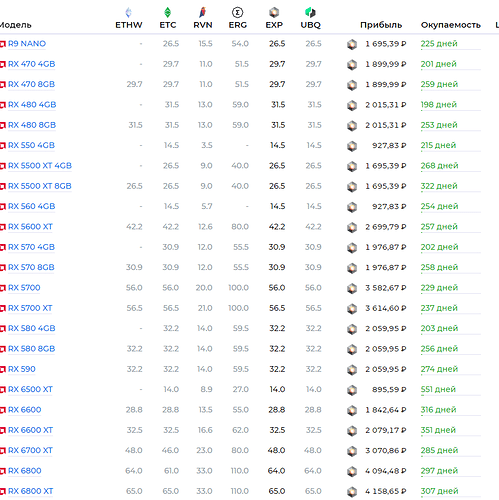The height and width of the screenshot is (500, 499).
Task: Click the ETHW coin icon in header
Action: (x=129, y=13)
